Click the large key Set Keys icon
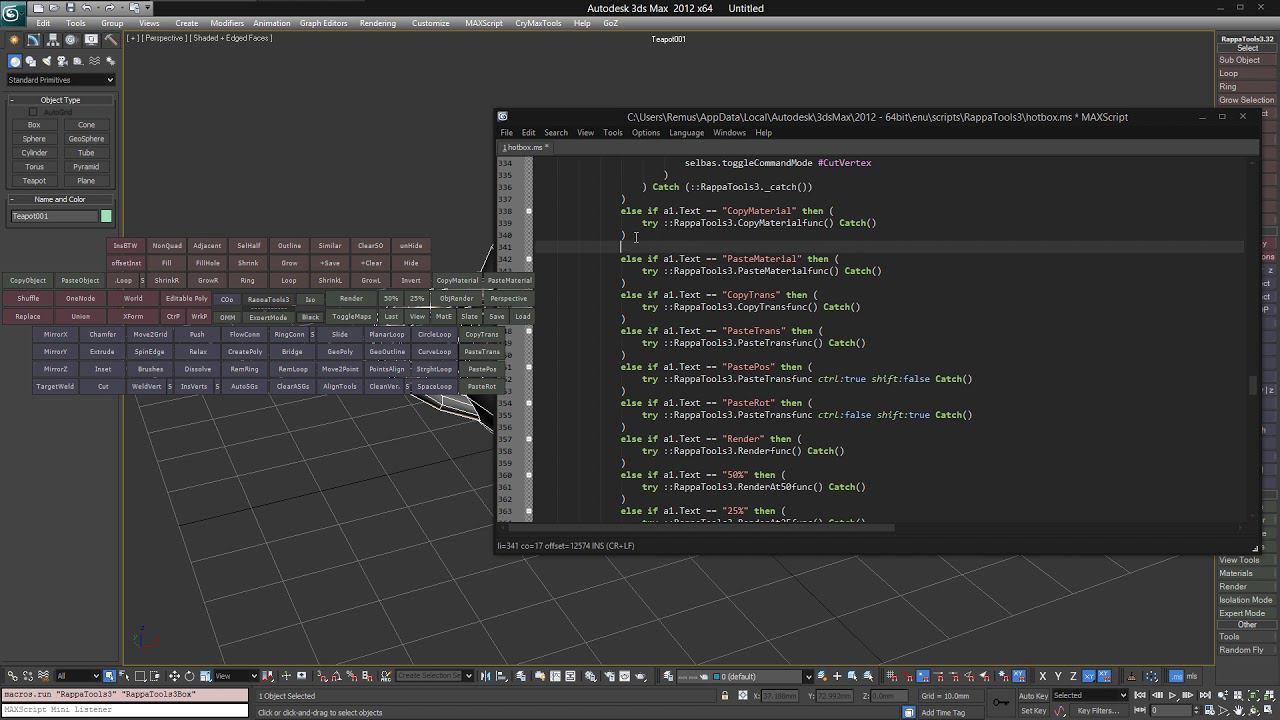This screenshot has height=720, width=1280. [x=1000, y=702]
